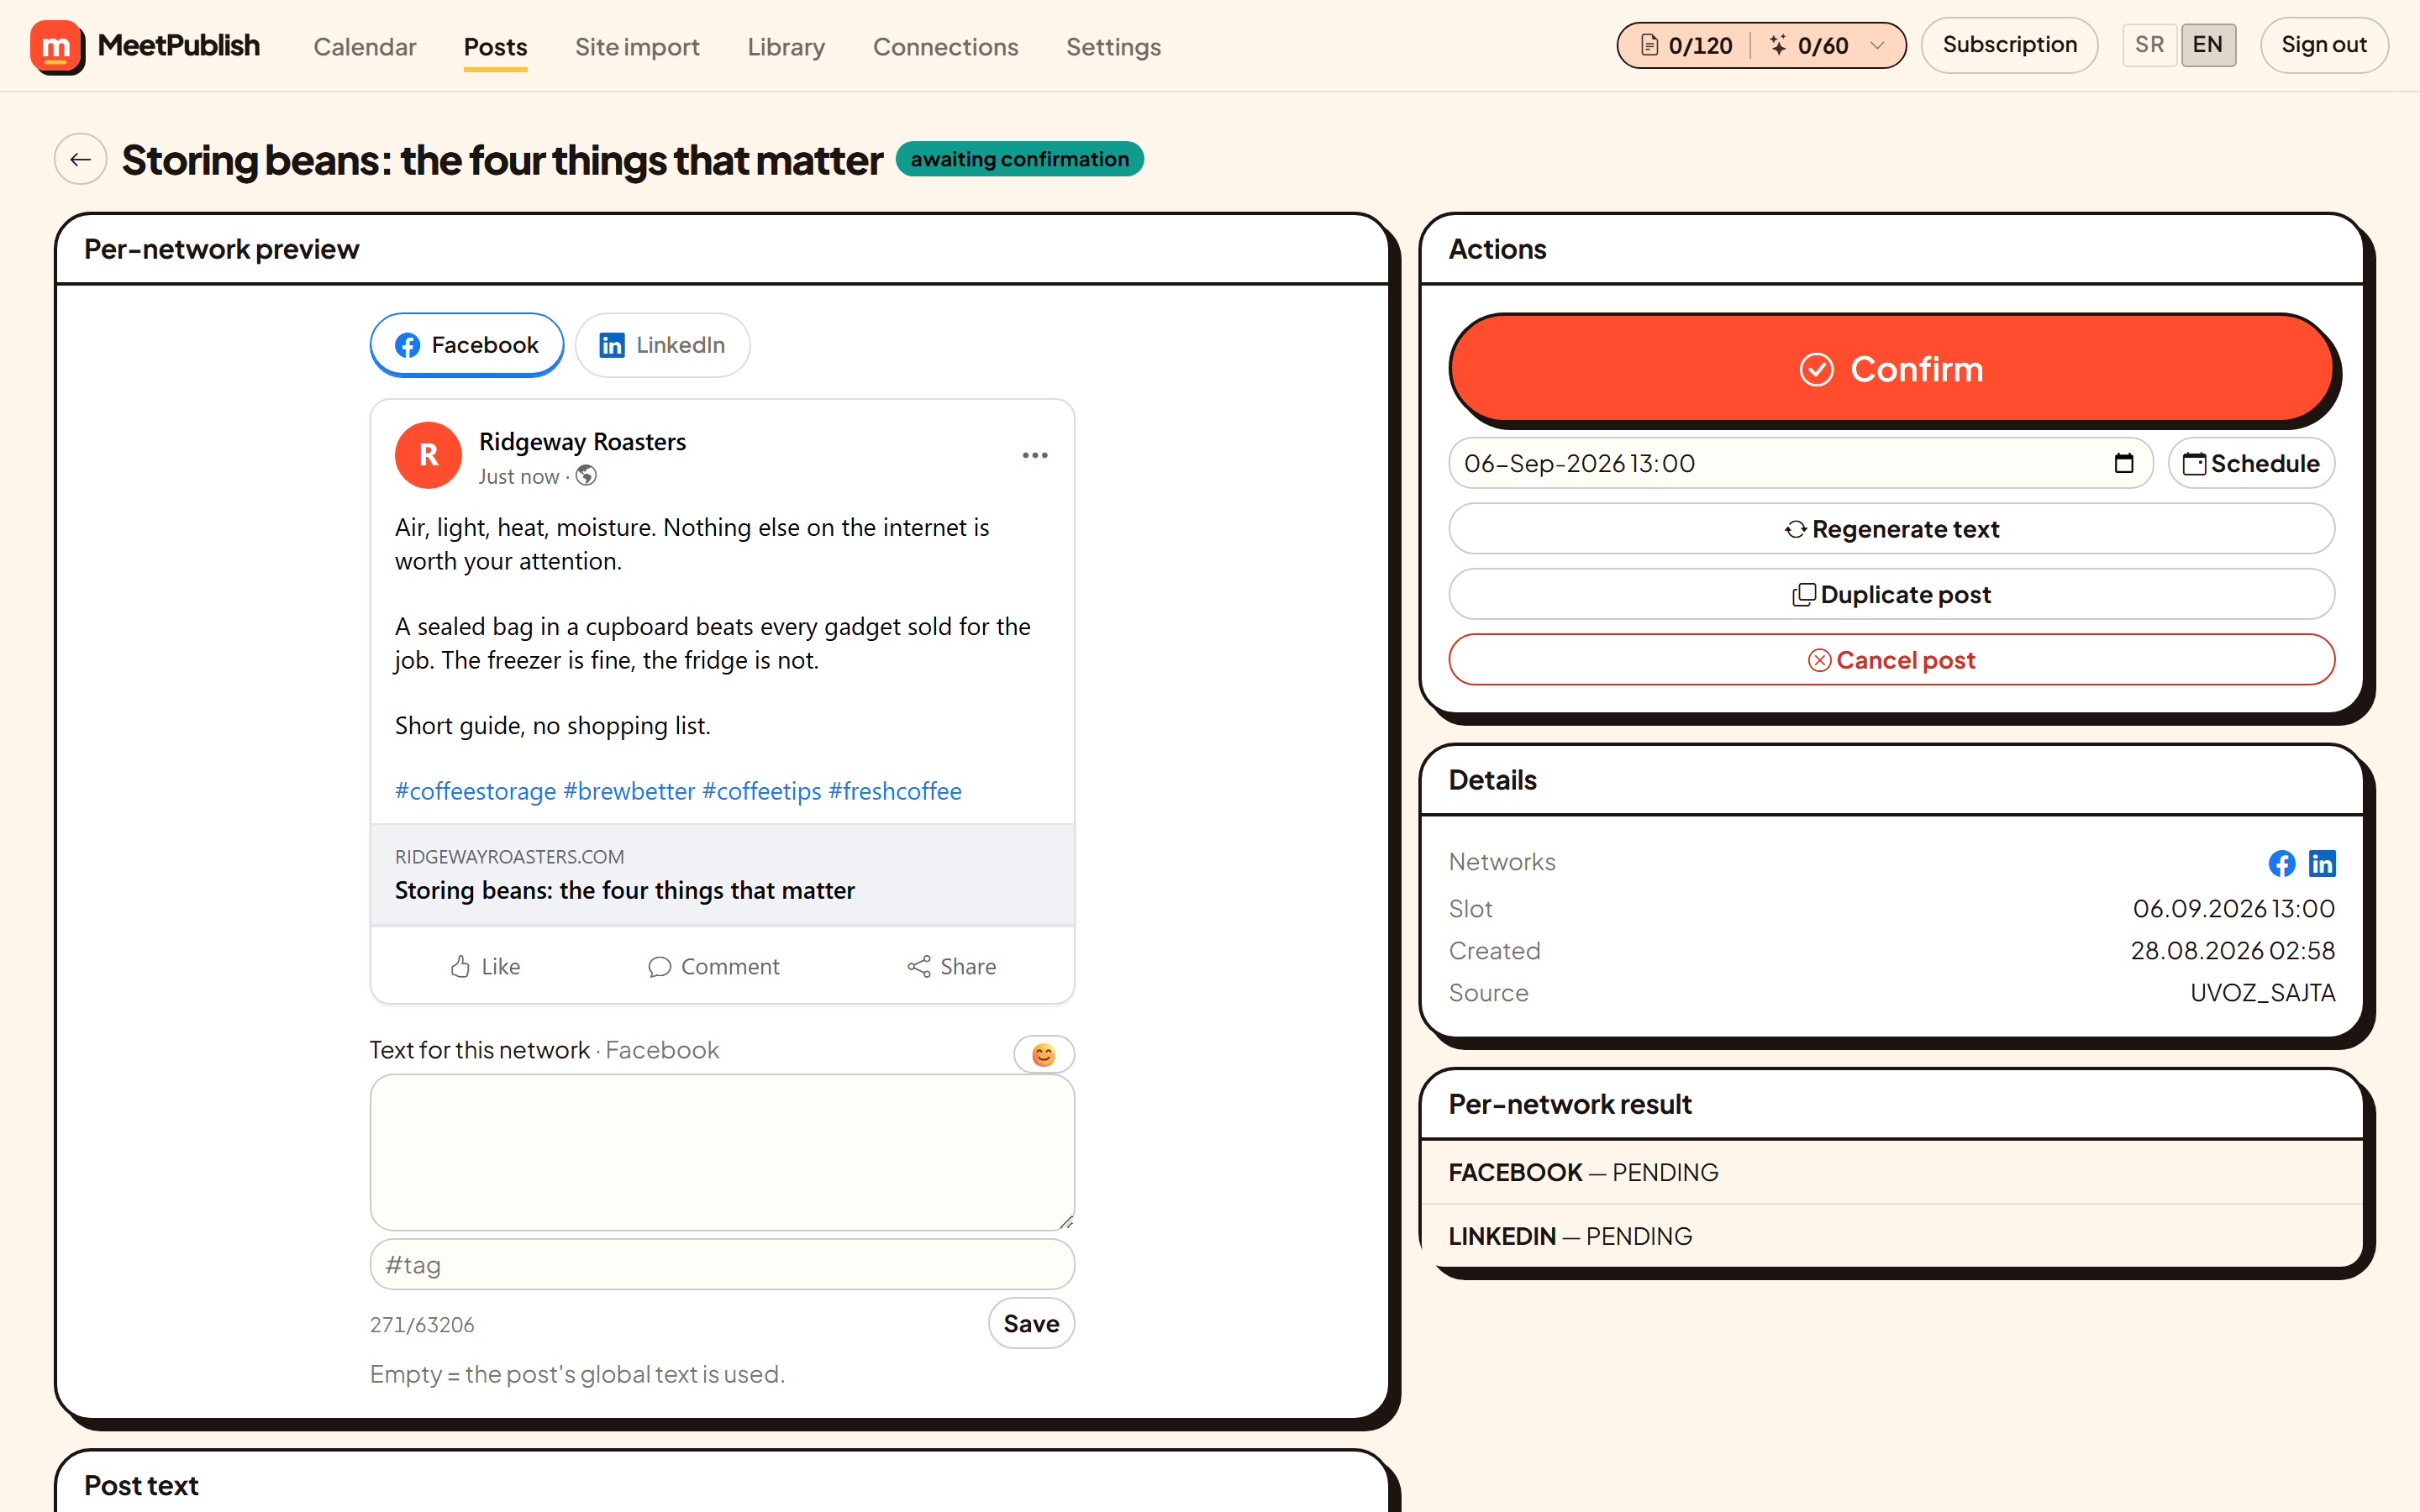Click the schedule date-time field
Screen dimensions: 2420x1512
pyautogui.click(x=1800, y=463)
